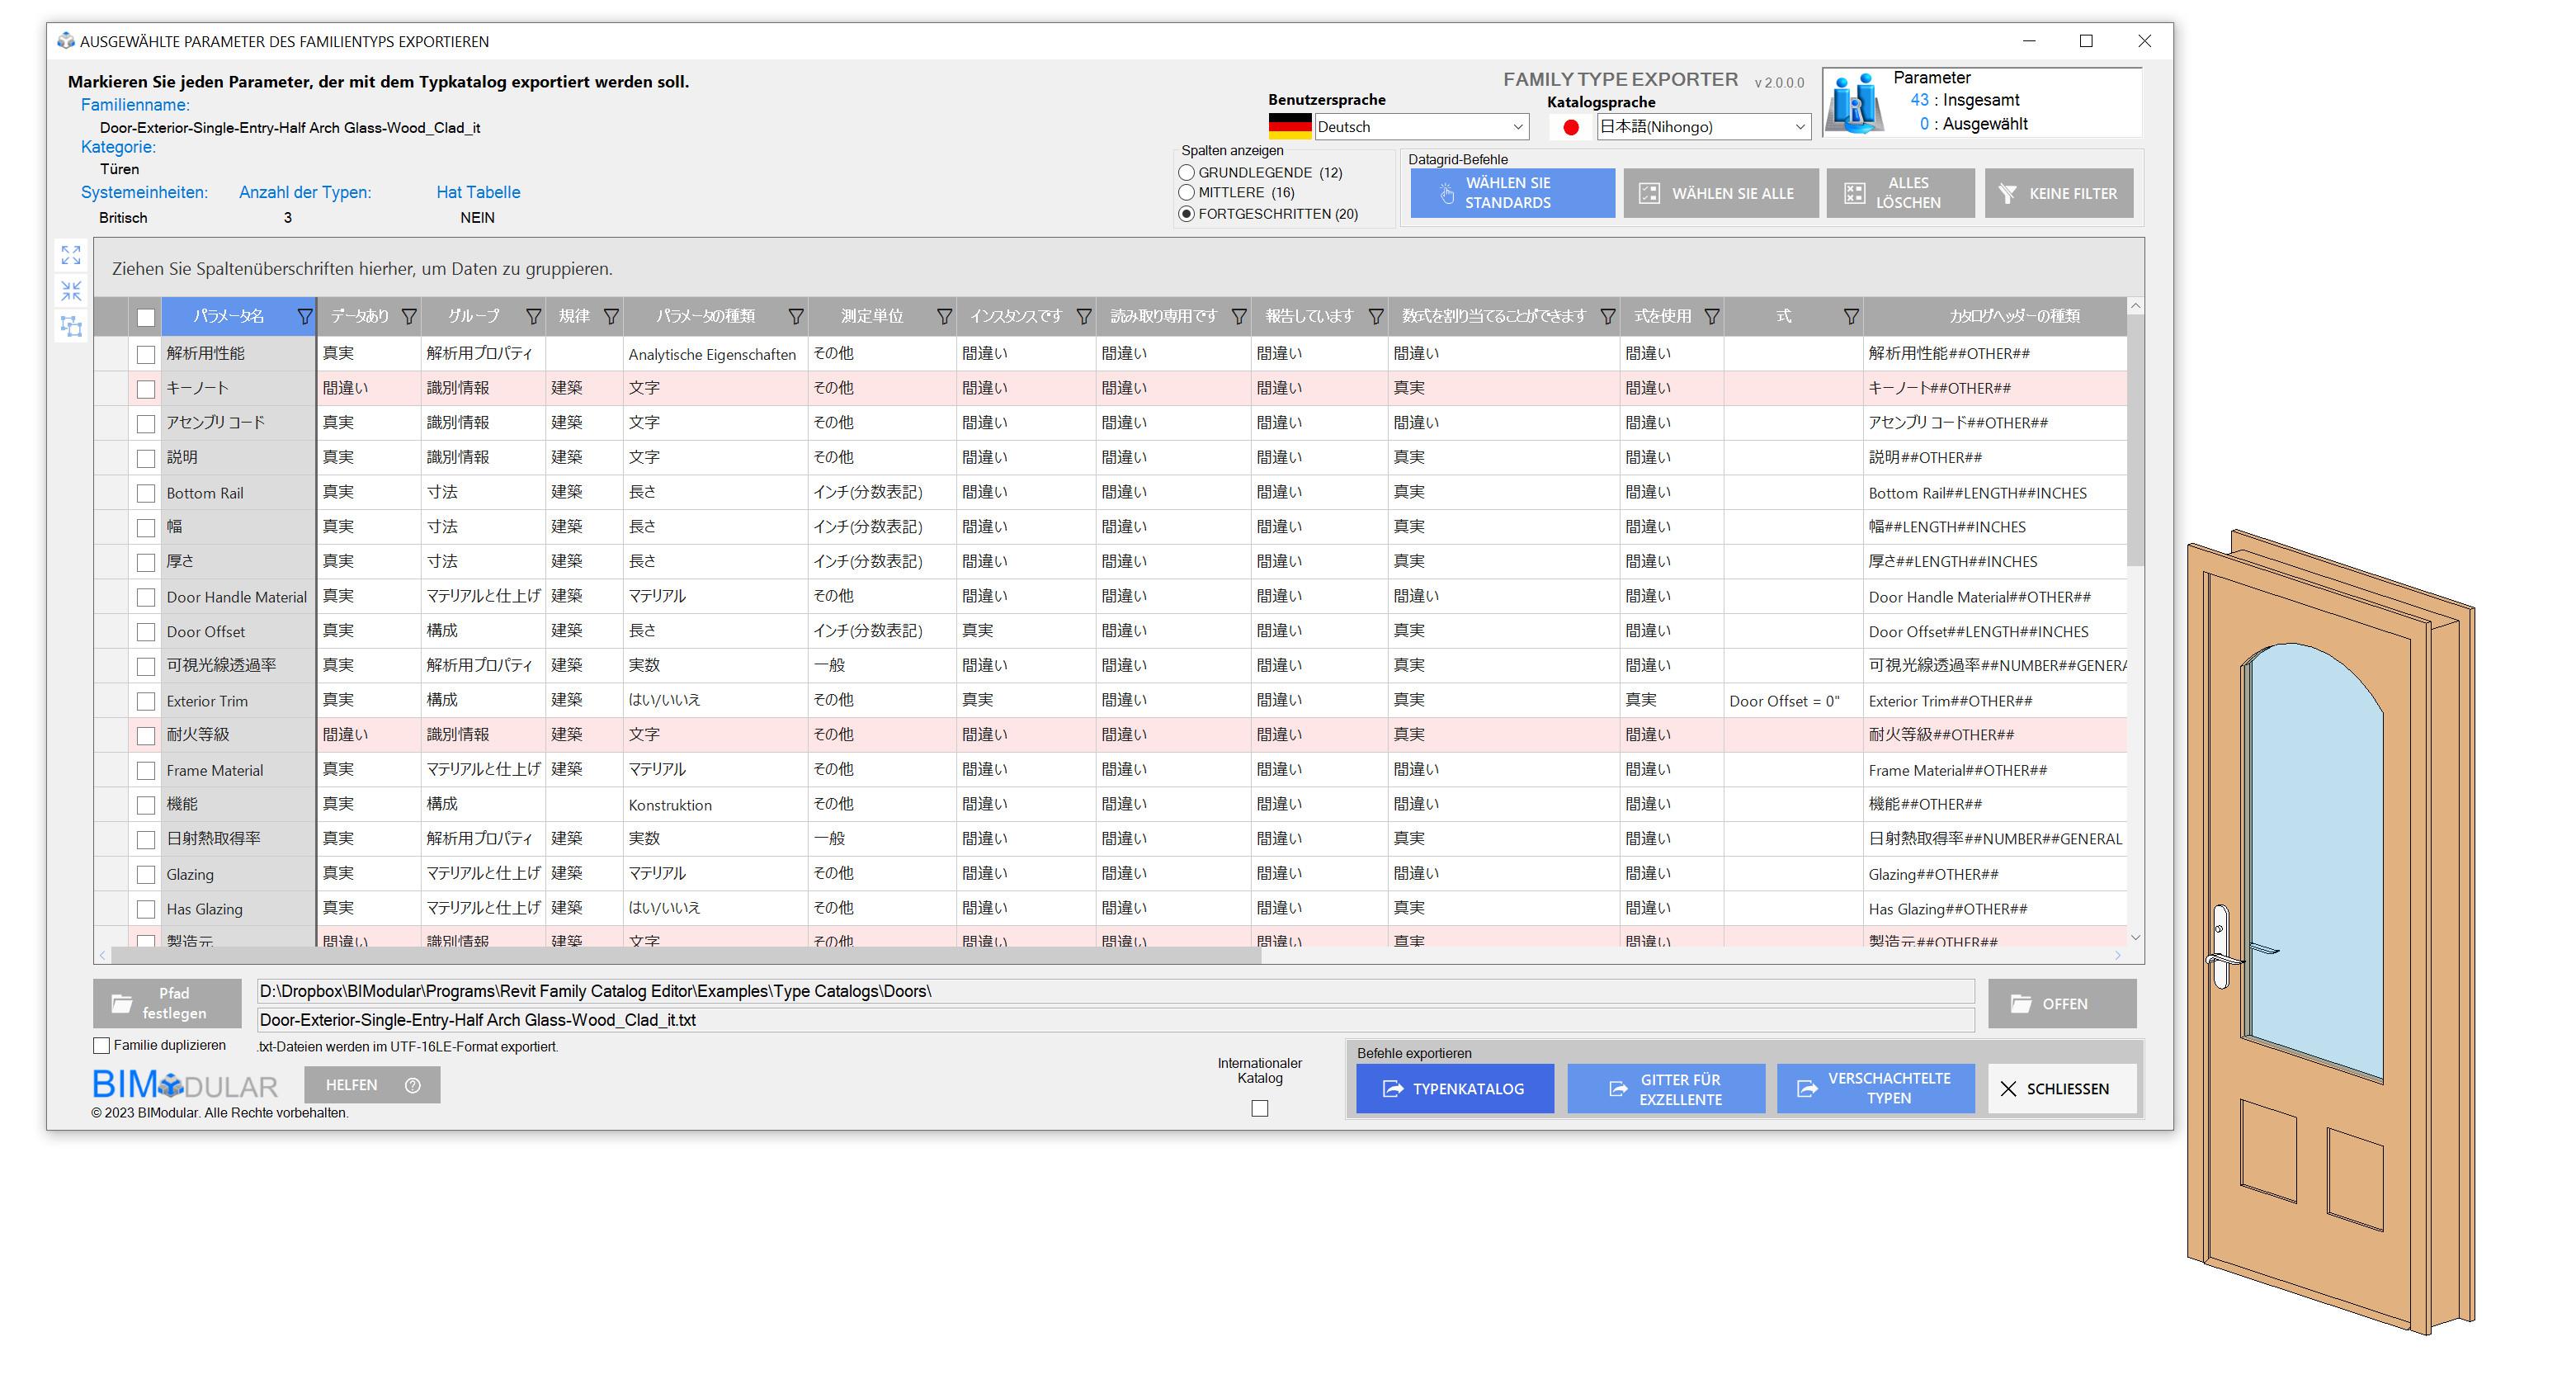Select GRUNDLEGENDE (12) radio option
Viewport: 2576px width, 1384px height.
click(x=1187, y=172)
